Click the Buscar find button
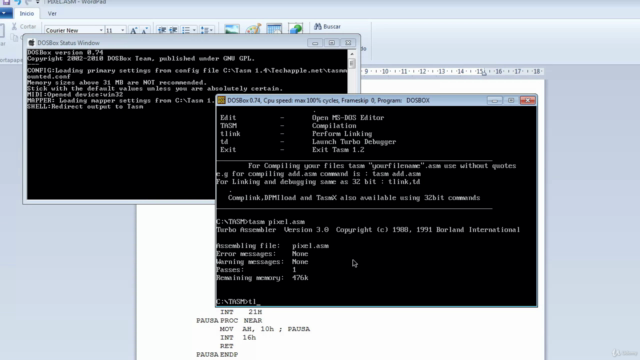This screenshot has height=360, width=640. coord(327,27)
